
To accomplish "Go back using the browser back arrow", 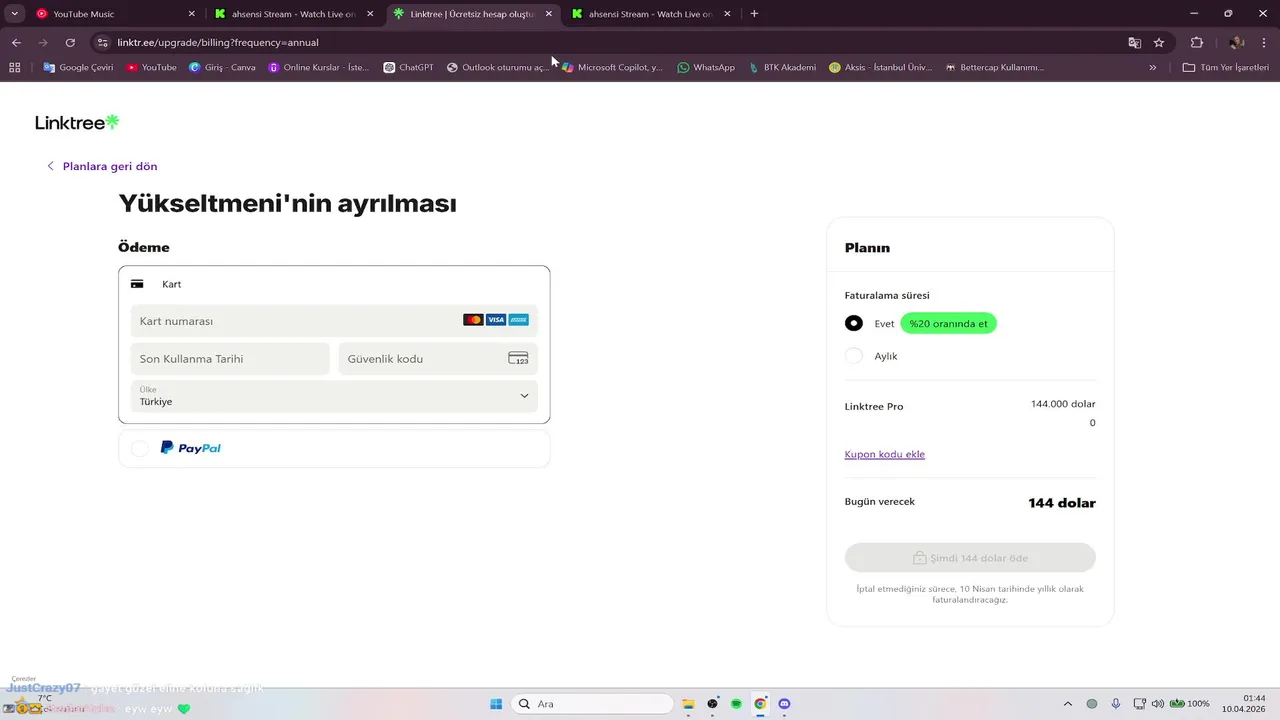I will [16, 43].
